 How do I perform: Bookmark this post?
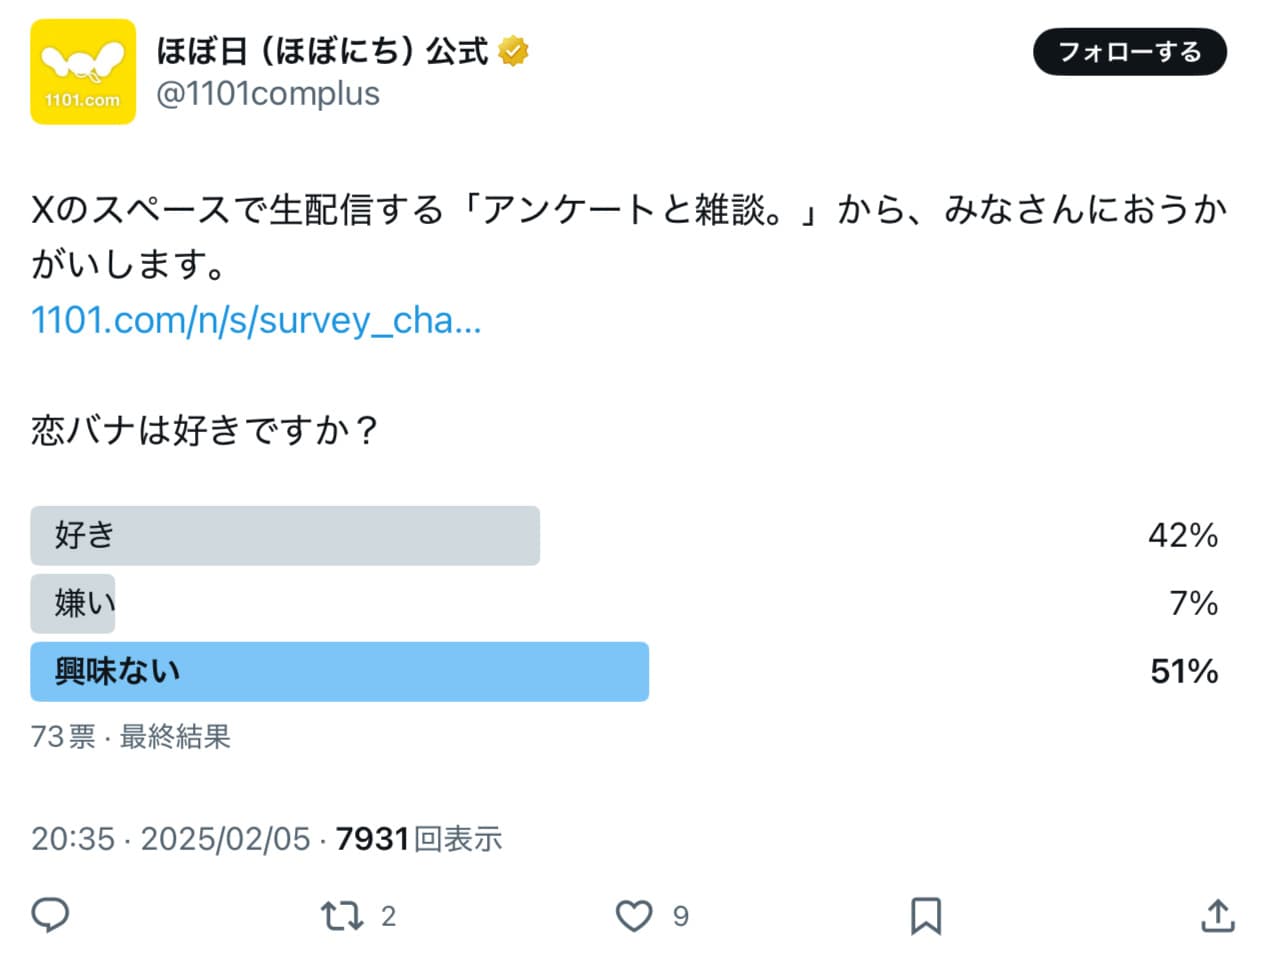tap(925, 915)
